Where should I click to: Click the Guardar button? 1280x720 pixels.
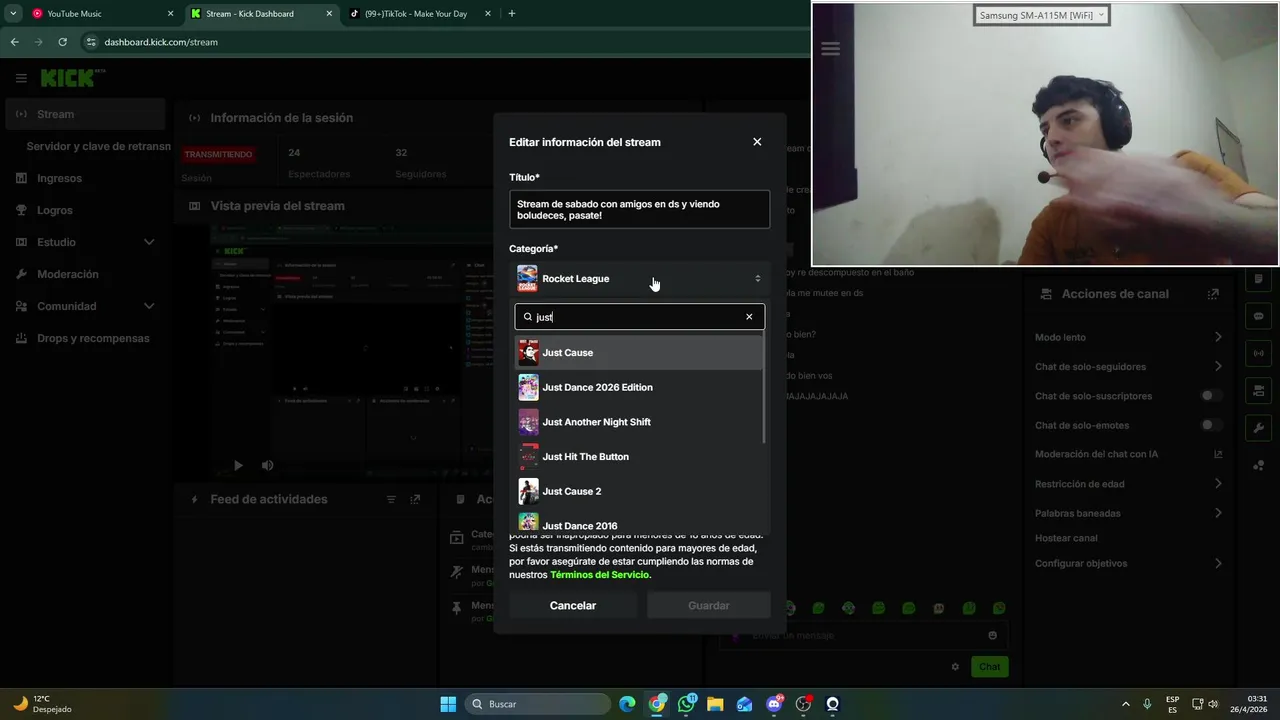coord(709,605)
